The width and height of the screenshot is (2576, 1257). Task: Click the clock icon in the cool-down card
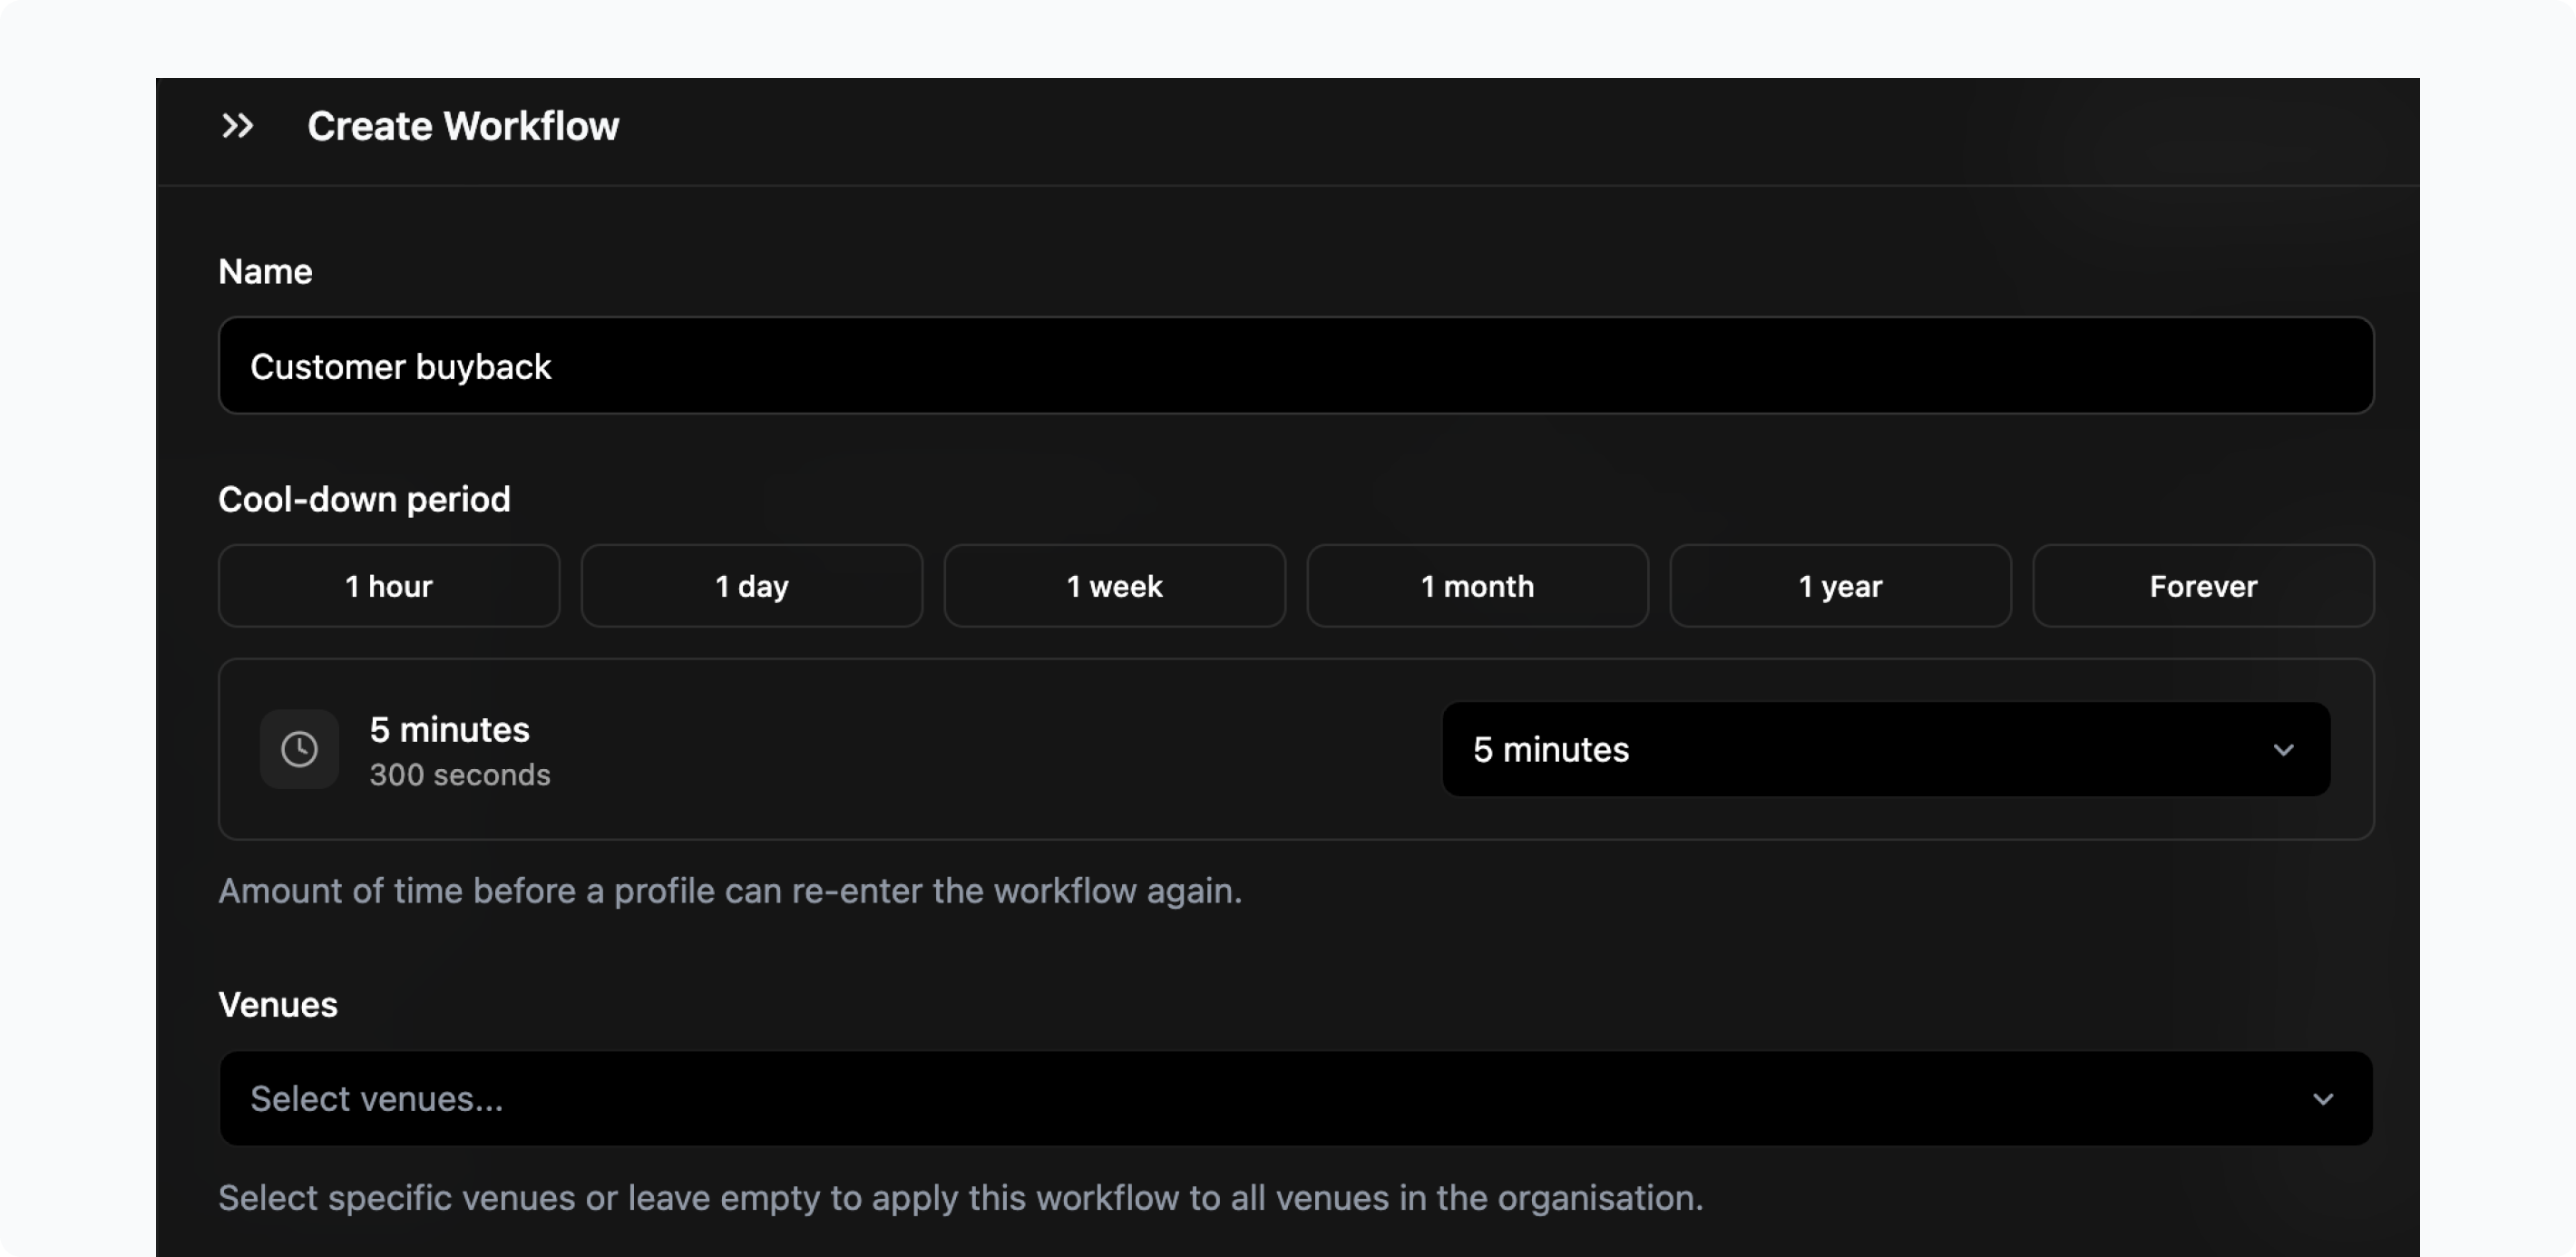click(x=299, y=749)
